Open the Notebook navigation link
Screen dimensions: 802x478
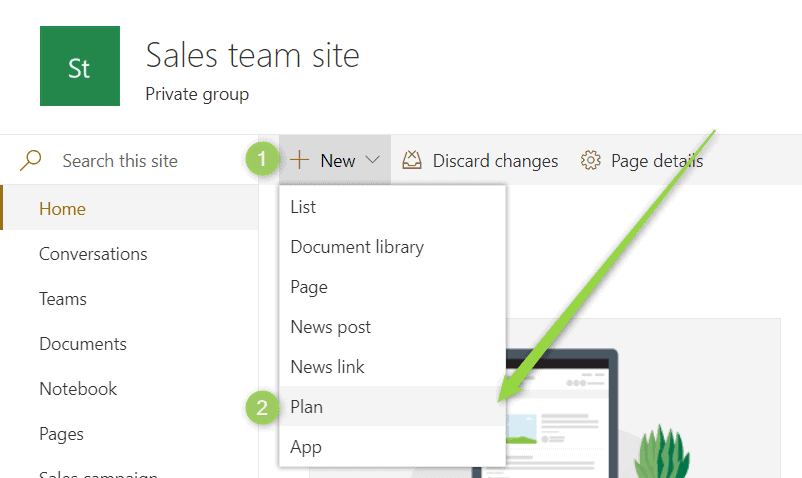point(78,389)
